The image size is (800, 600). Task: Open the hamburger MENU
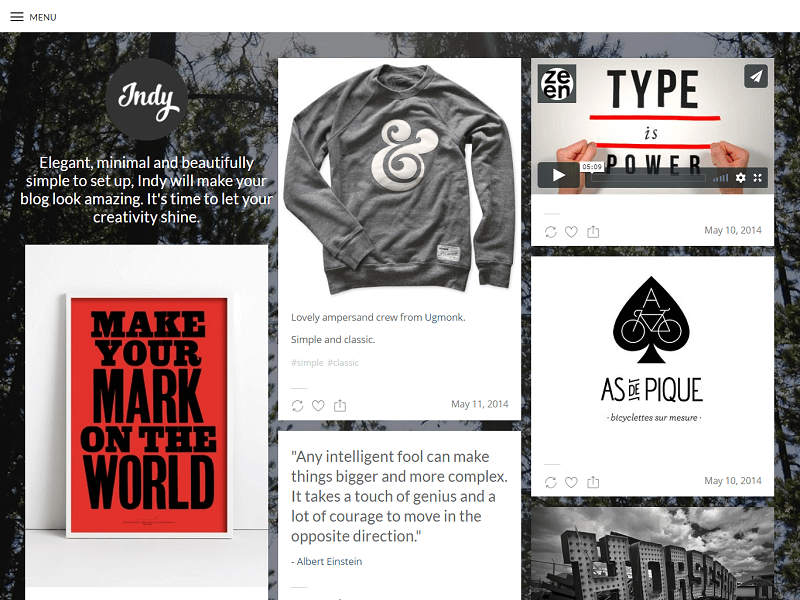point(33,17)
